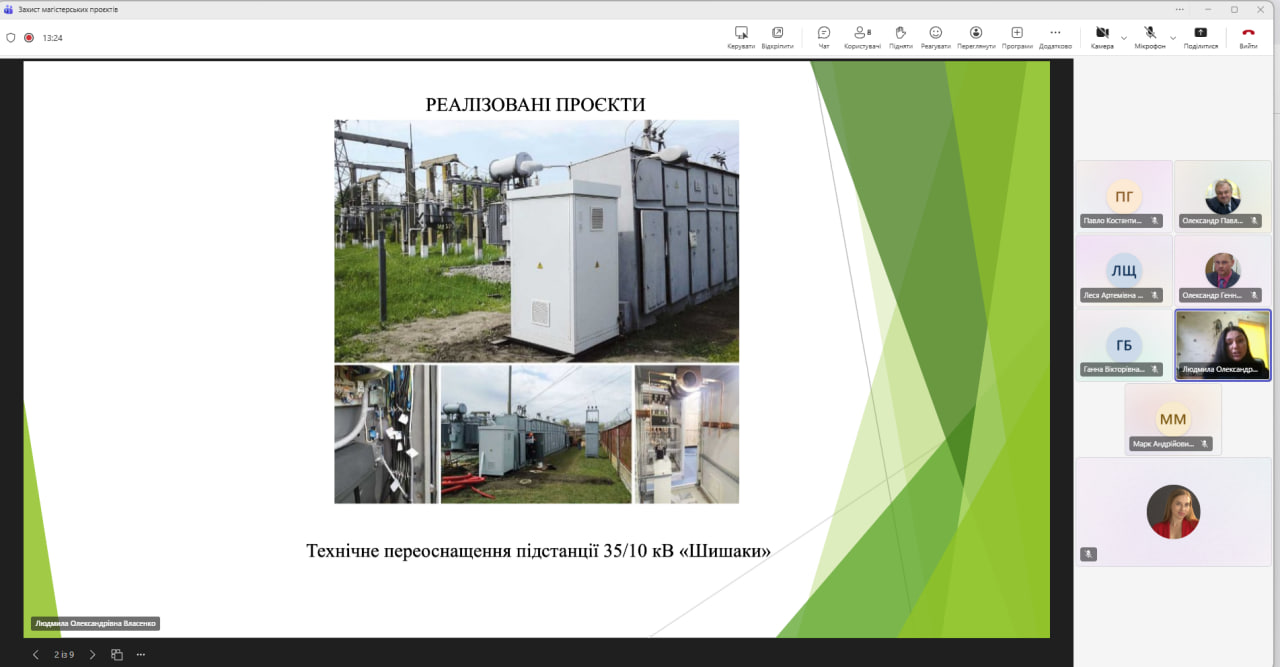Unmute the Мікрофон
The height and width of the screenshot is (667, 1280).
[1150, 38]
